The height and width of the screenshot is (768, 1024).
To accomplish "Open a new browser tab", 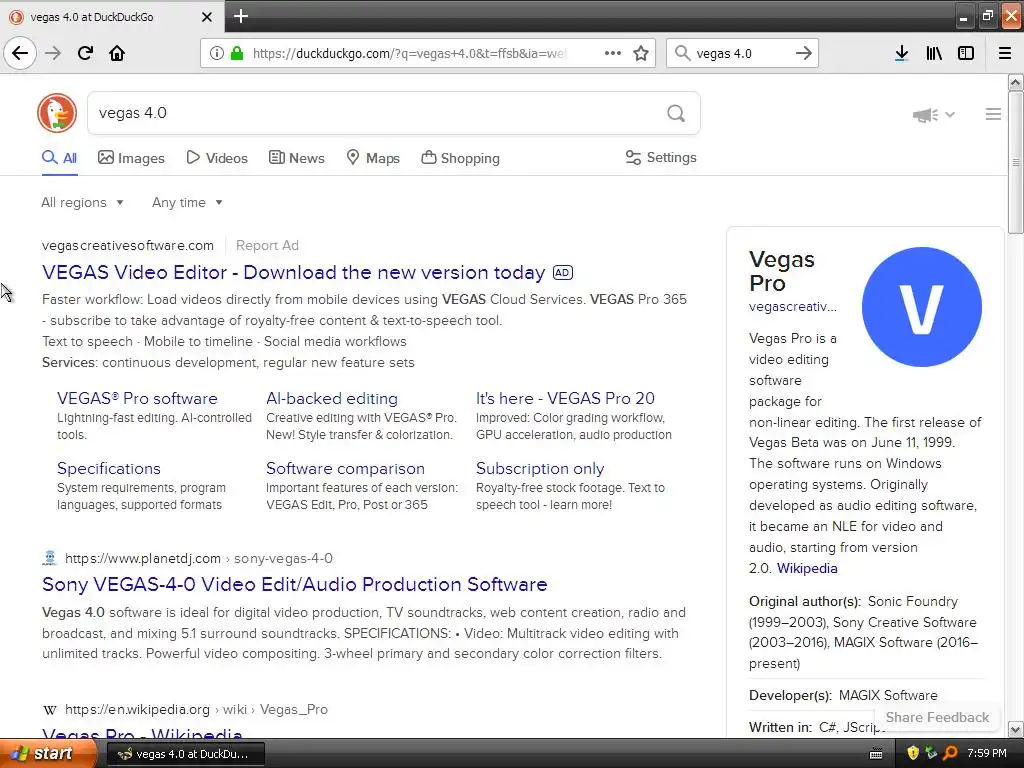I will (x=240, y=16).
